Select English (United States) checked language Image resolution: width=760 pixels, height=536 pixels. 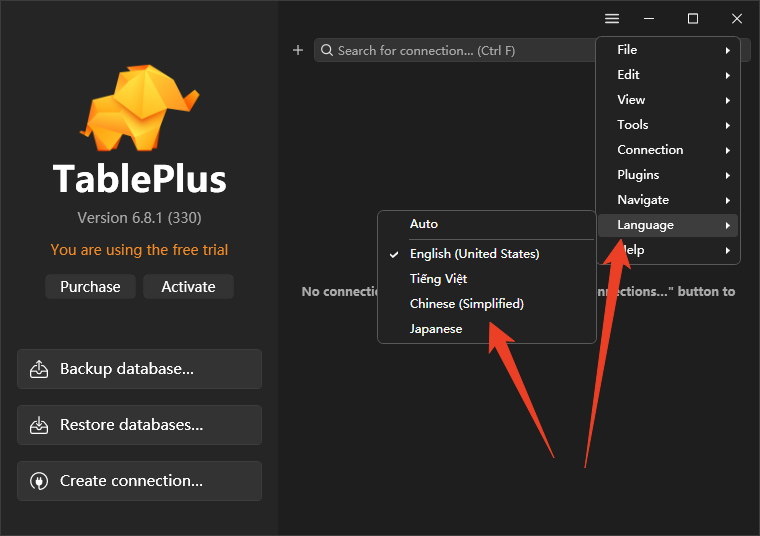(487, 253)
